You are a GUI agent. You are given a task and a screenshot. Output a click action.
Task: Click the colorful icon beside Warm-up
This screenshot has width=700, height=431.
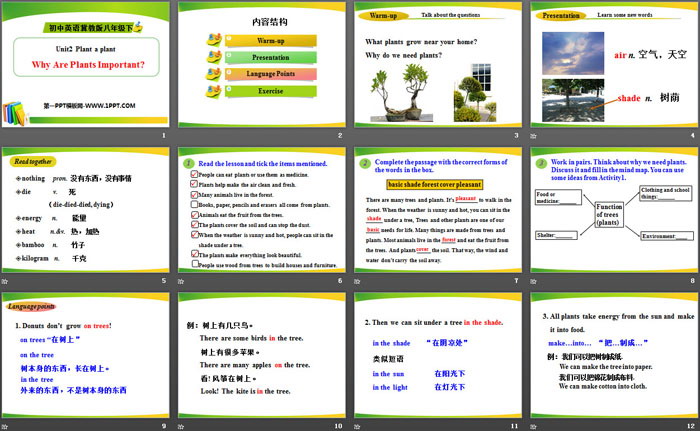pos(214,41)
